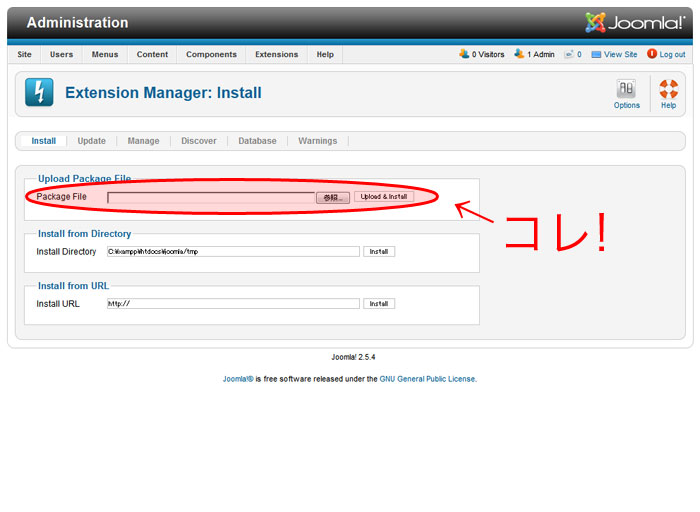Switch to the Update tab
The width and height of the screenshot is (700, 512).
(91, 141)
